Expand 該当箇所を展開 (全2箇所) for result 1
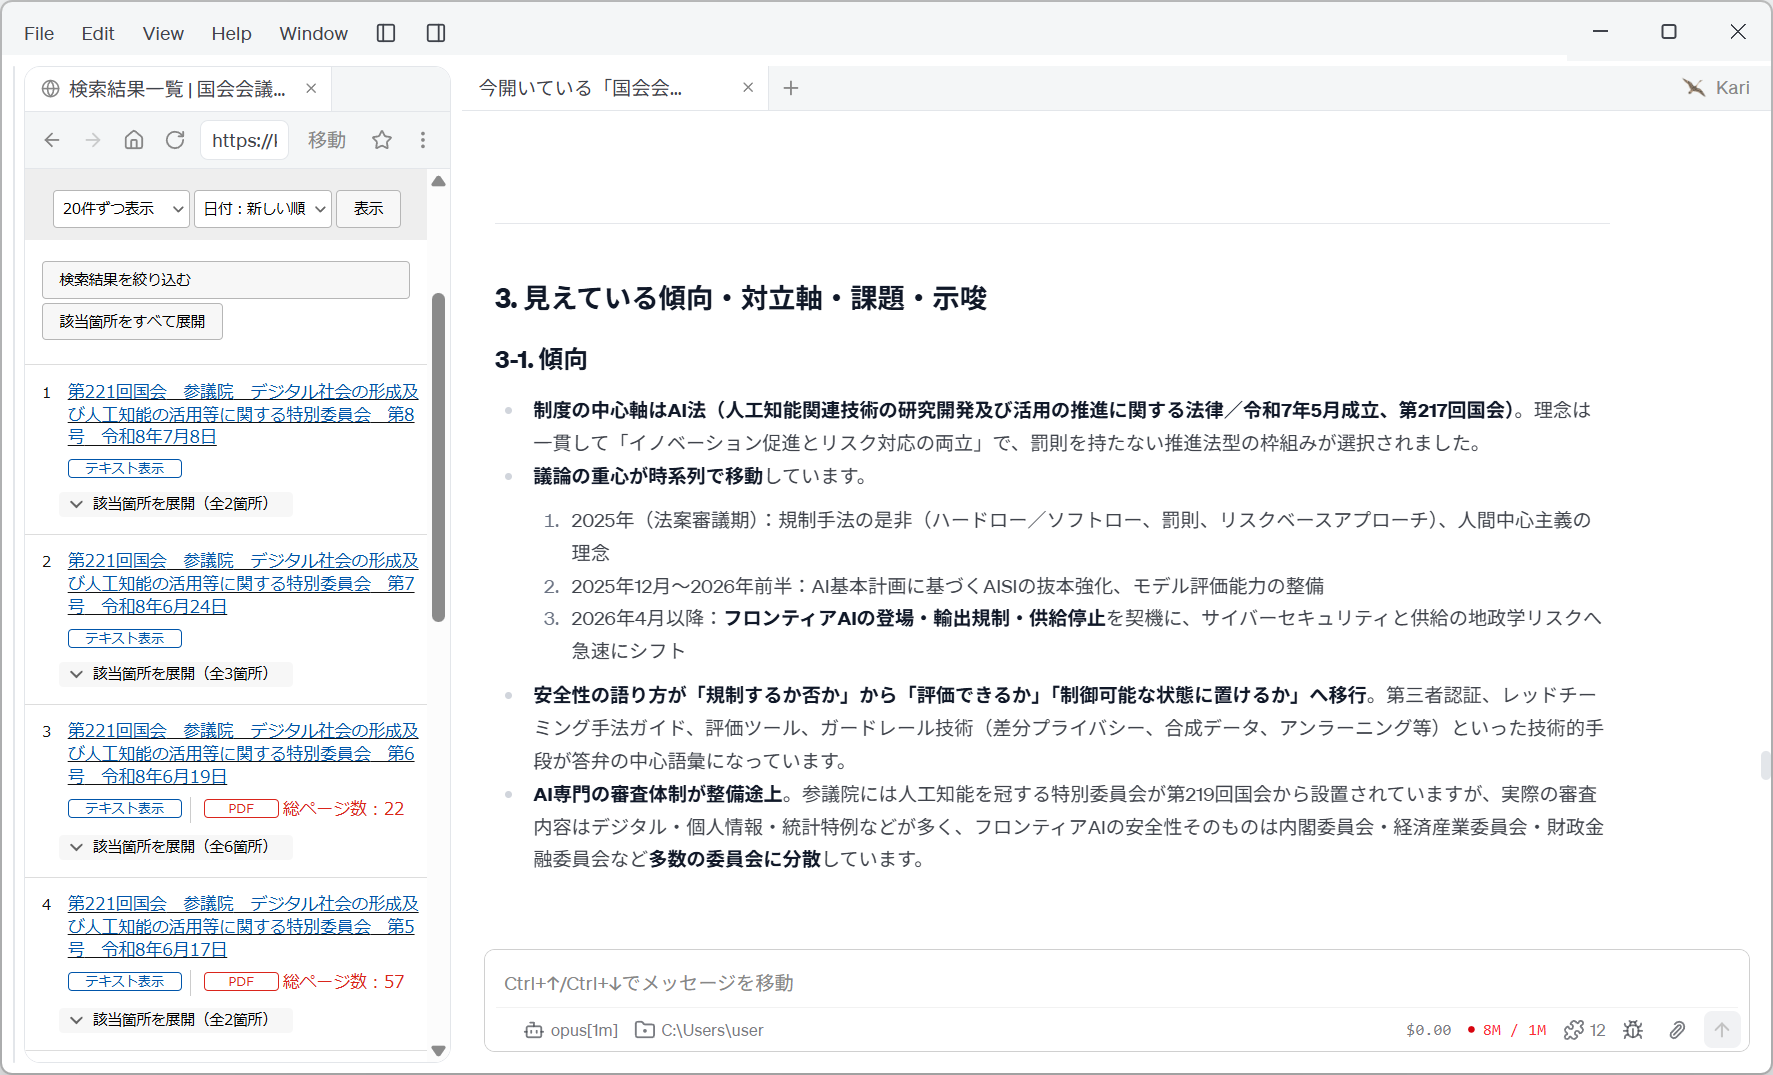This screenshot has height=1075, width=1773. pyautogui.click(x=176, y=504)
